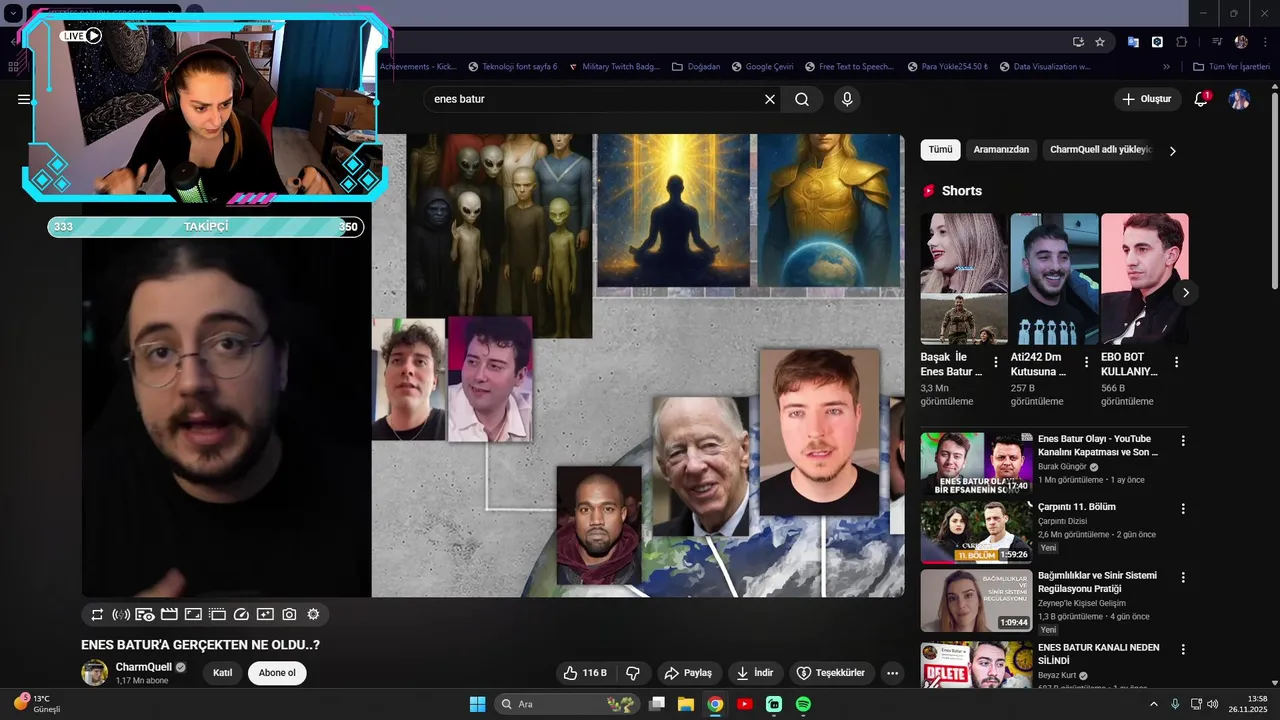Viewport: 1280px width, 720px height.
Task: Bookmark this page with the star icon
Action: (1100, 42)
